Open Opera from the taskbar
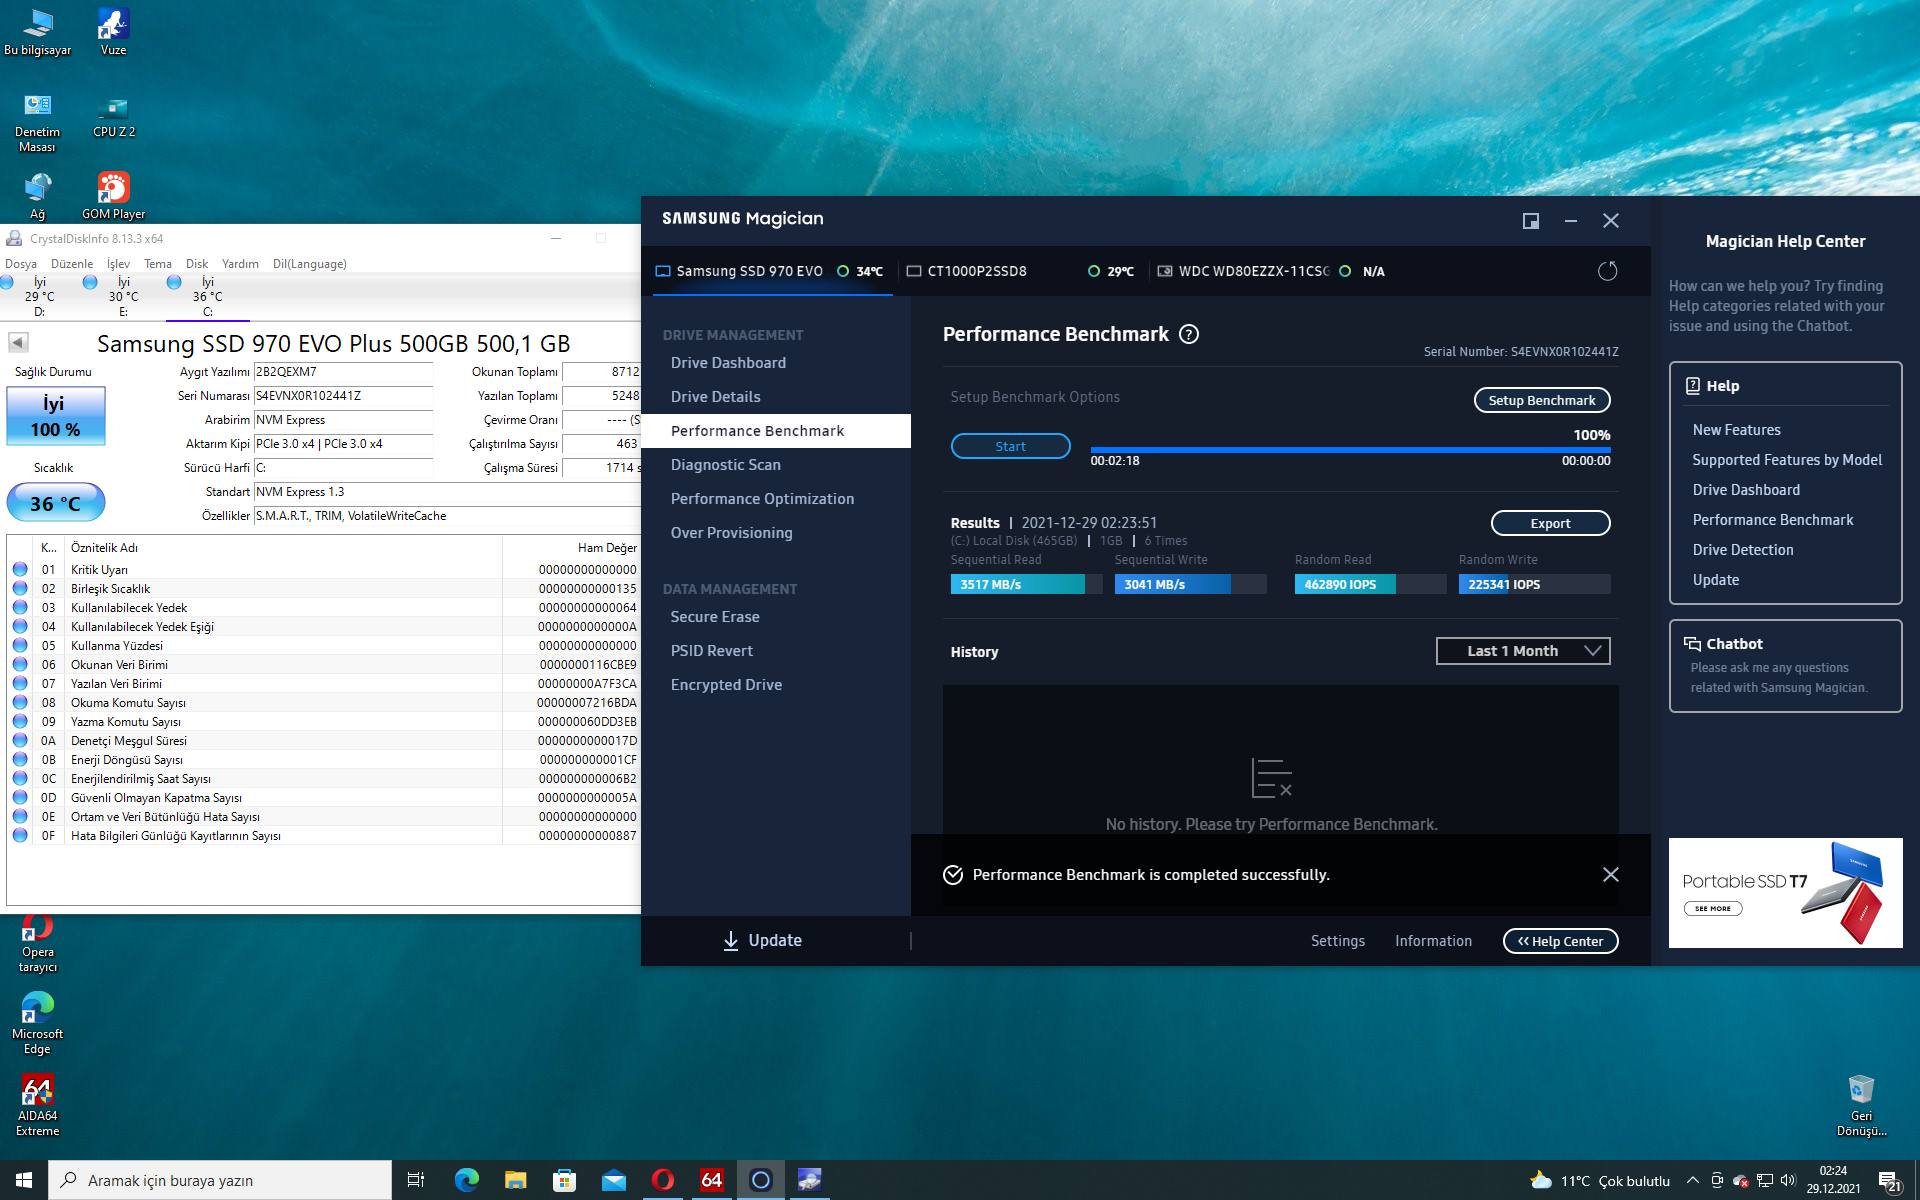1920x1200 pixels. pos(662,1180)
